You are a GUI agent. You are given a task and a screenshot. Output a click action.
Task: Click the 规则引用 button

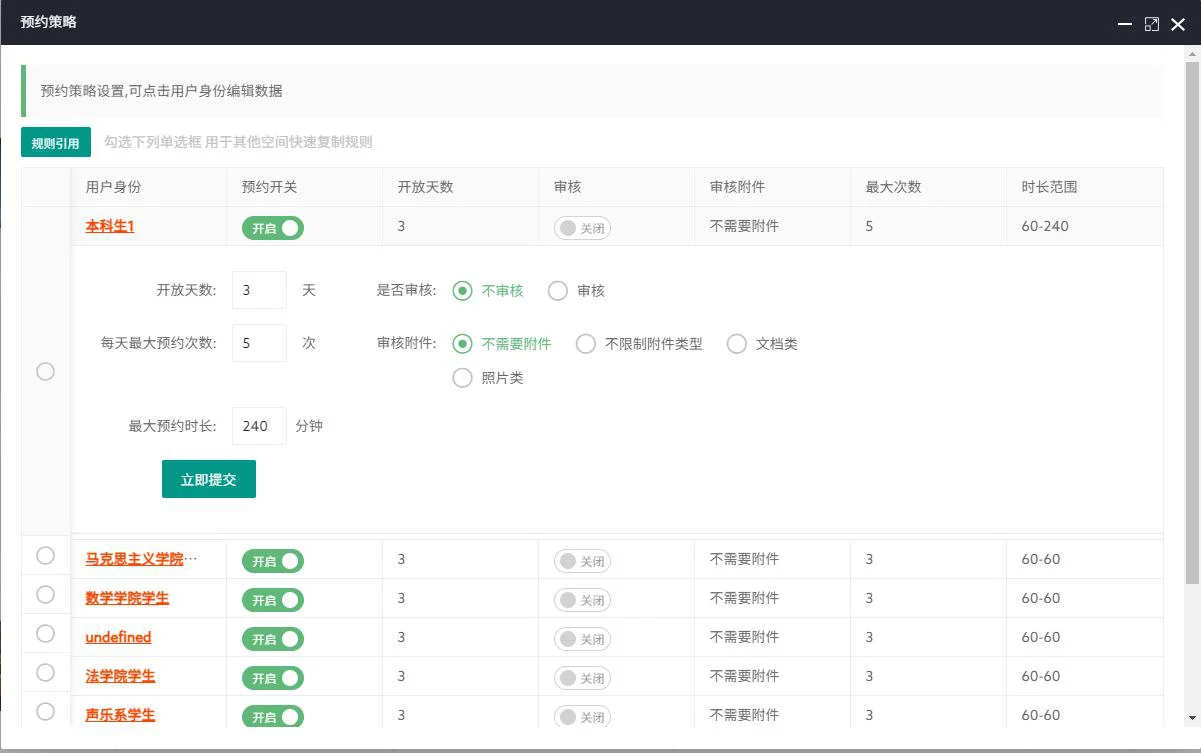click(56, 143)
